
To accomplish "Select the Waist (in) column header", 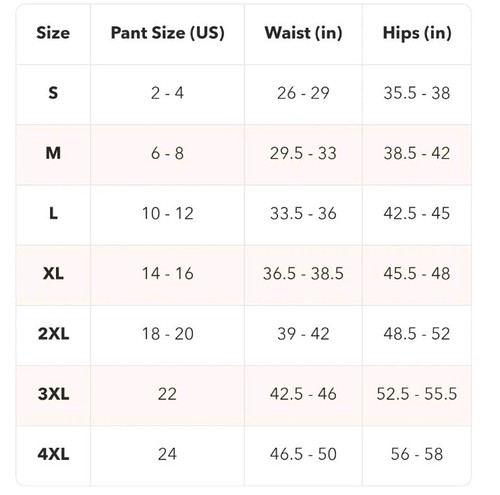I will (303, 33).
